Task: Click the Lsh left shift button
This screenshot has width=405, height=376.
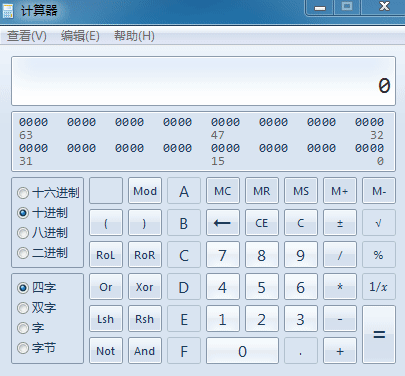Action: (x=106, y=319)
